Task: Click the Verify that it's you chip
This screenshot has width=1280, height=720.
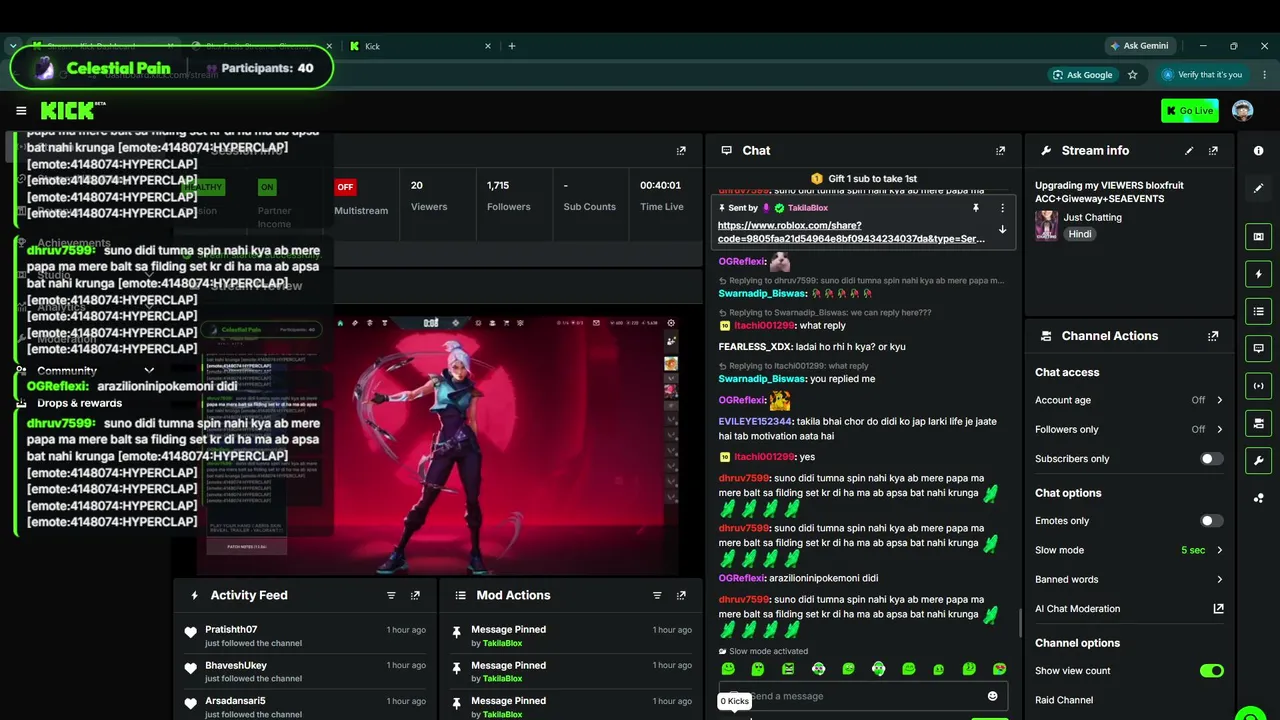Action: [x=1202, y=75]
